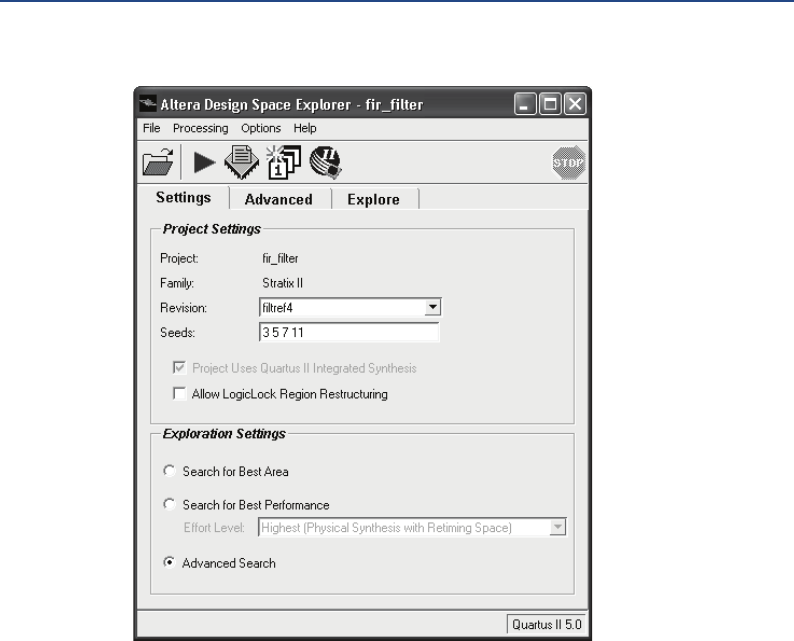
Task: Expand the Revision dropdown arrow
Action: pos(432,309)
